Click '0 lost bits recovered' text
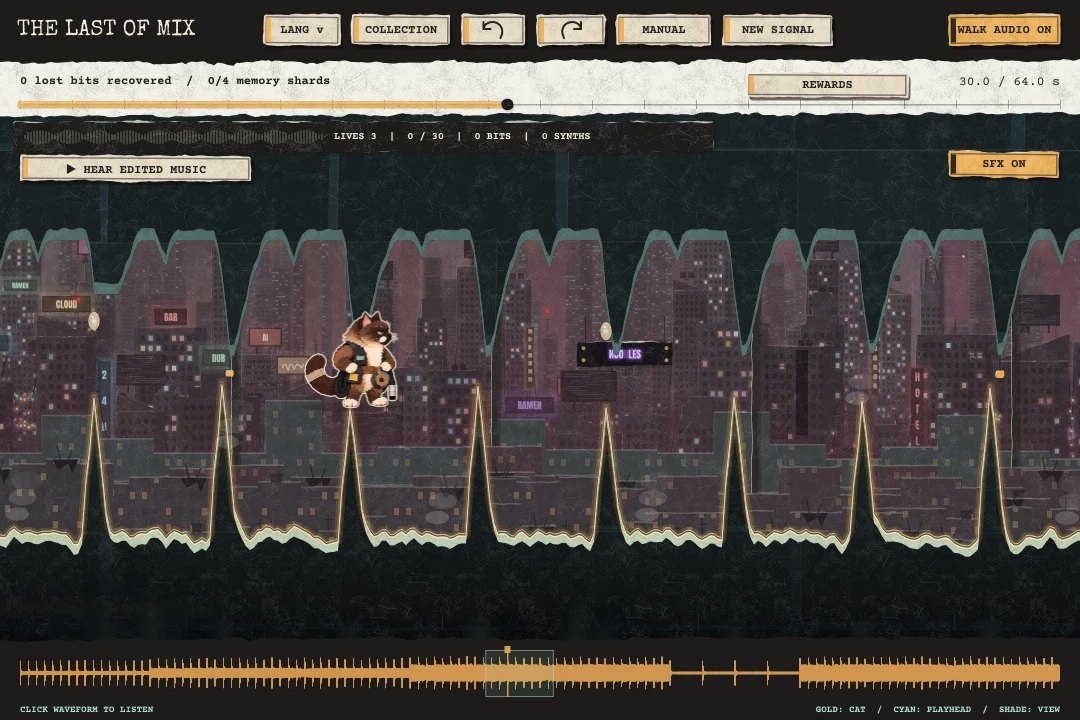The width and height of the screenshot is (1080, 720). (96, 81)
